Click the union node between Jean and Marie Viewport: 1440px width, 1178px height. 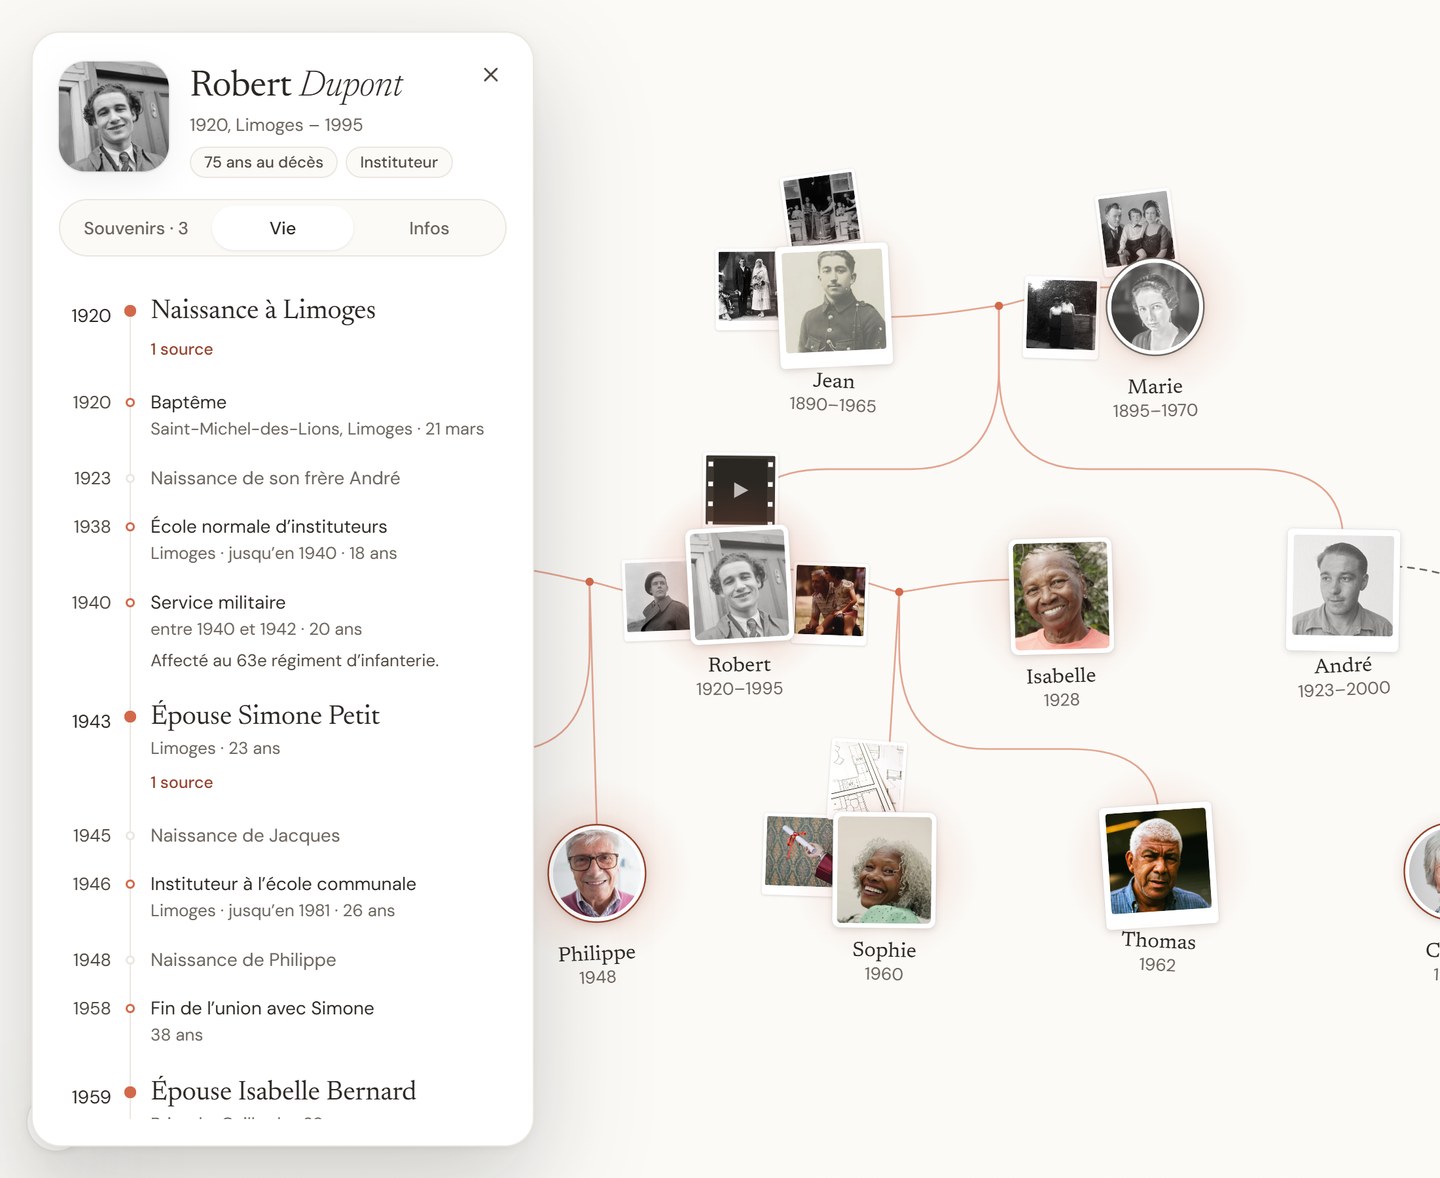[x=998, y=306]
